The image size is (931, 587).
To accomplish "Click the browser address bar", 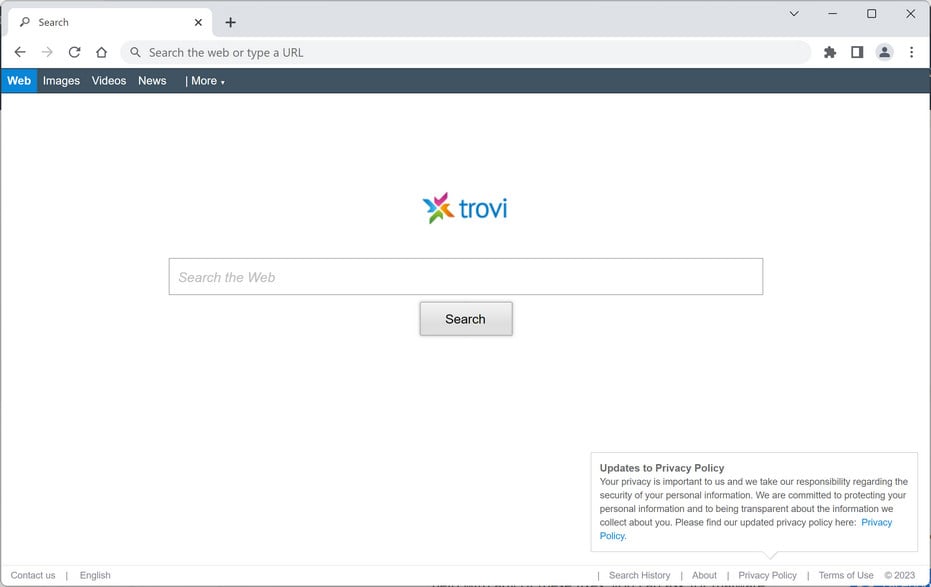I will pos(466,52).
